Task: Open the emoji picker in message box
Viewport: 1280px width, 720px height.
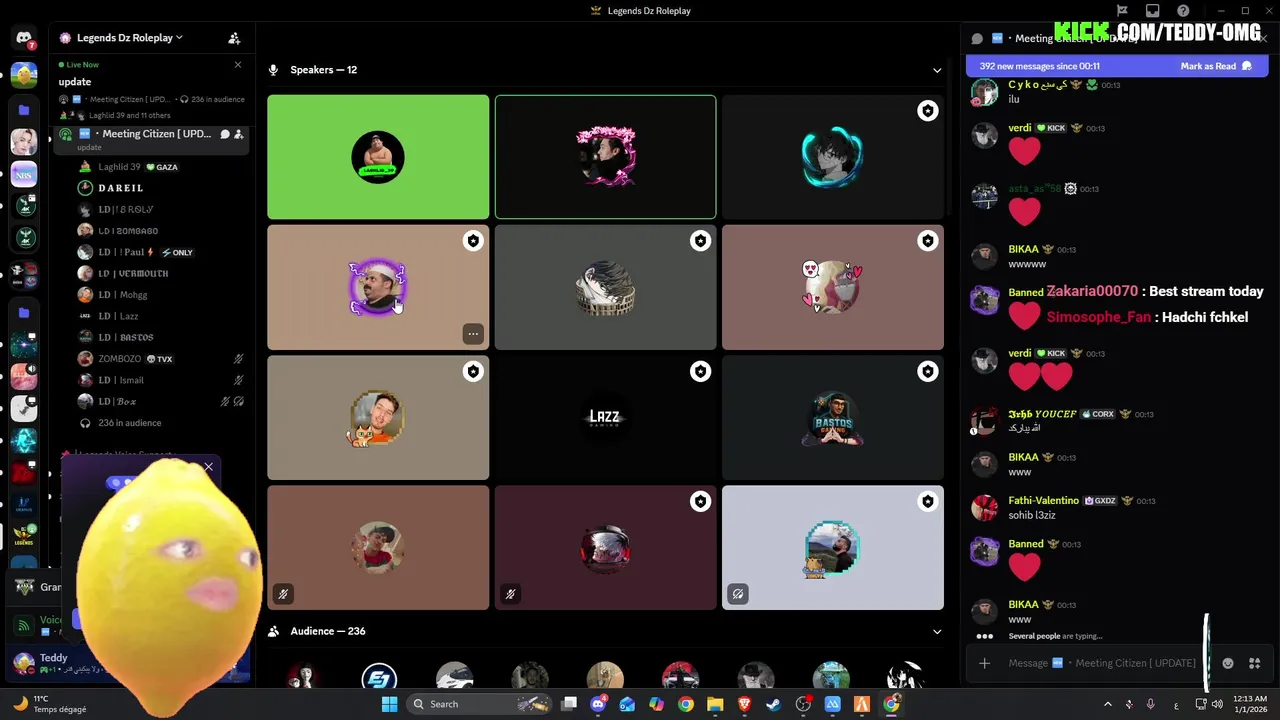Action: [1228, 663]
